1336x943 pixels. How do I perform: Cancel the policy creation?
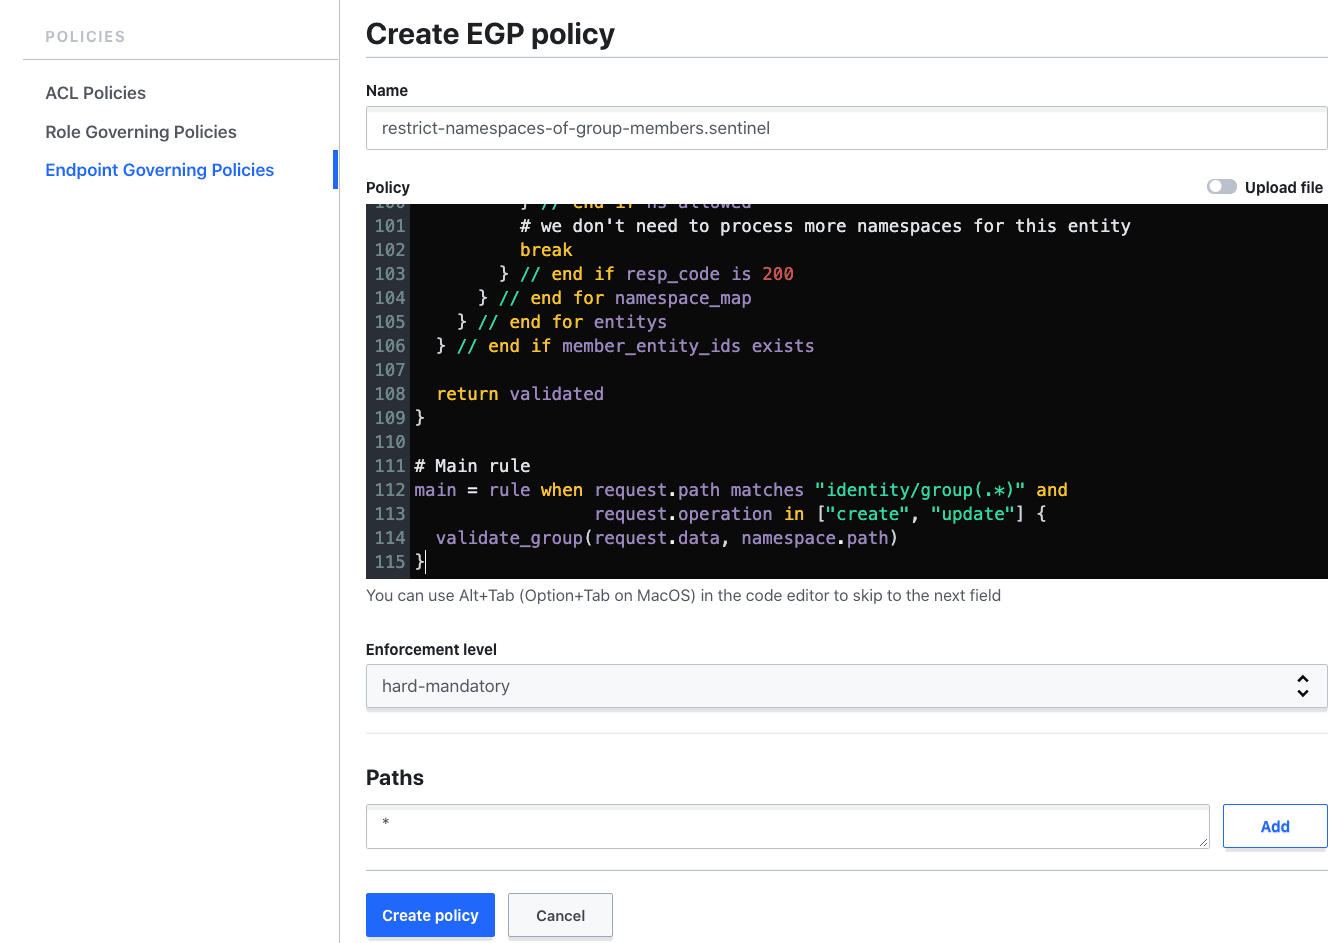click(x=560, y=915)
